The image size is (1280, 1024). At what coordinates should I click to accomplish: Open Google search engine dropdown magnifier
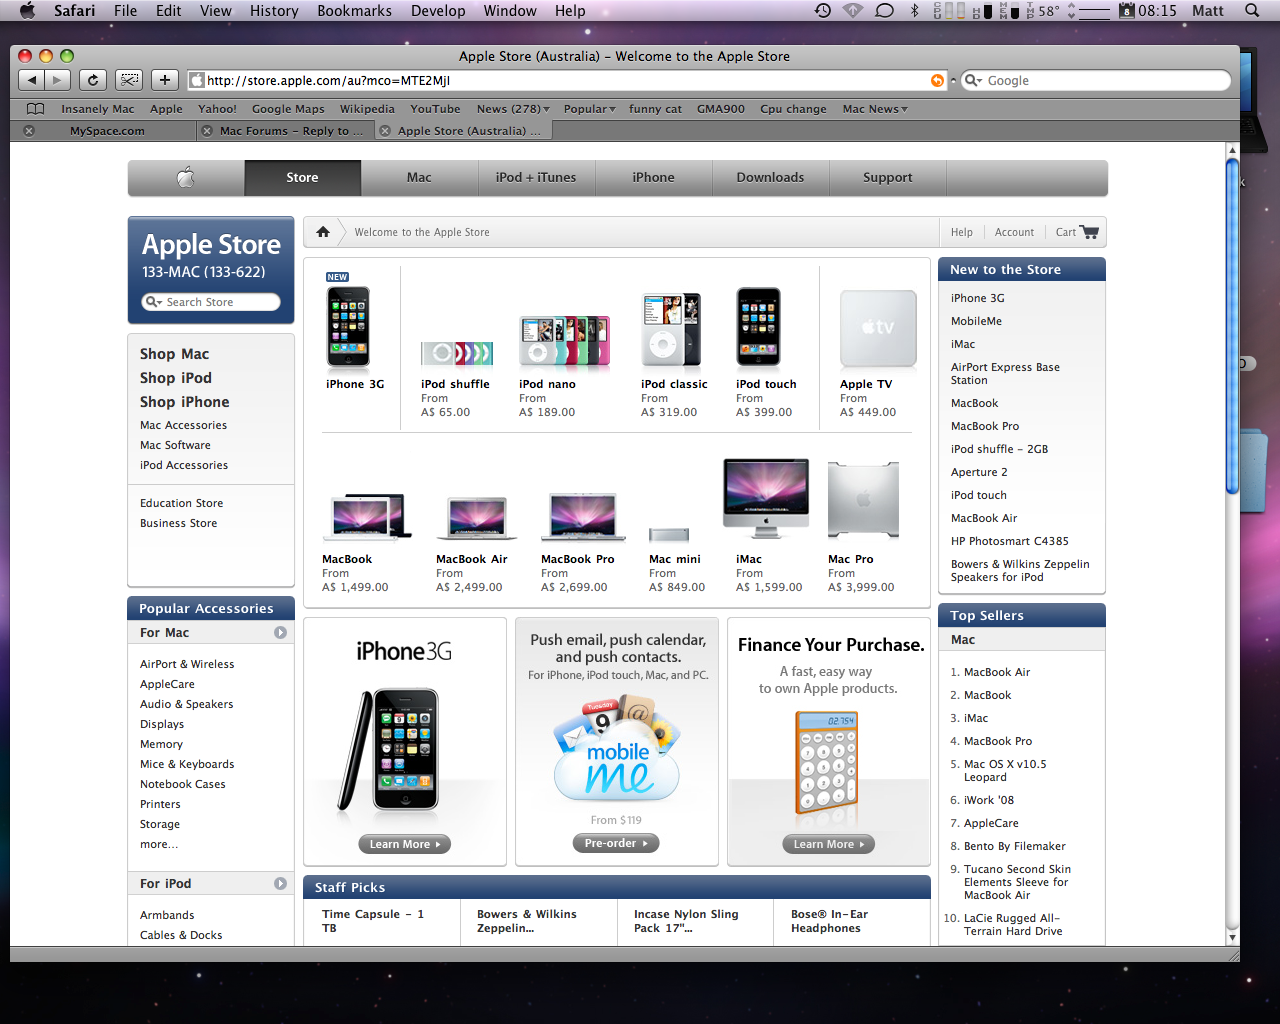[974, 80]
